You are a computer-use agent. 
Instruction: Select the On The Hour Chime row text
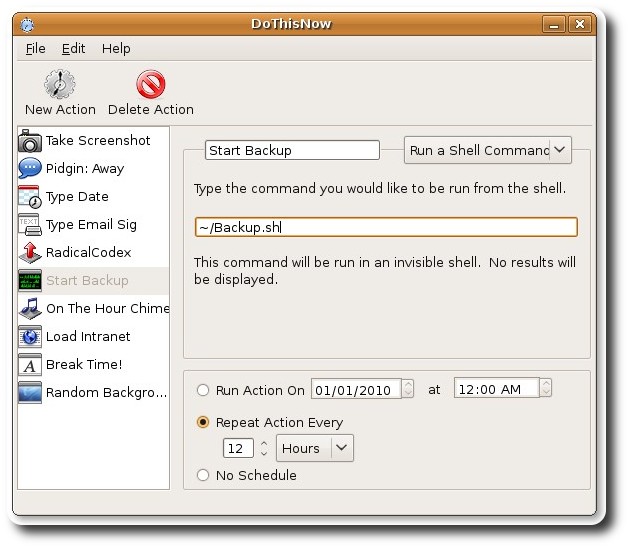[108, 309]
